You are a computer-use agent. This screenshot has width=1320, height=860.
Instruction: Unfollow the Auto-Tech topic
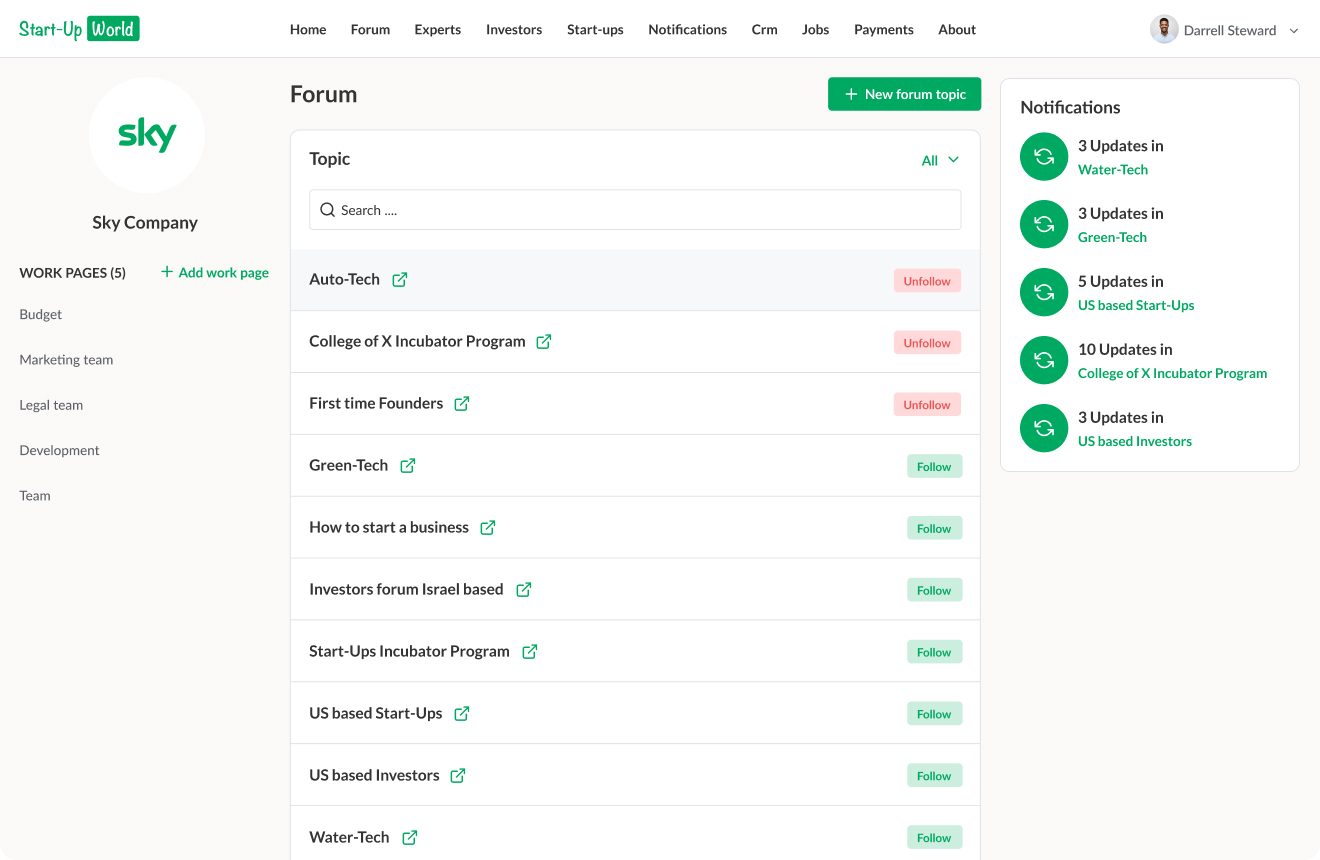927,281
